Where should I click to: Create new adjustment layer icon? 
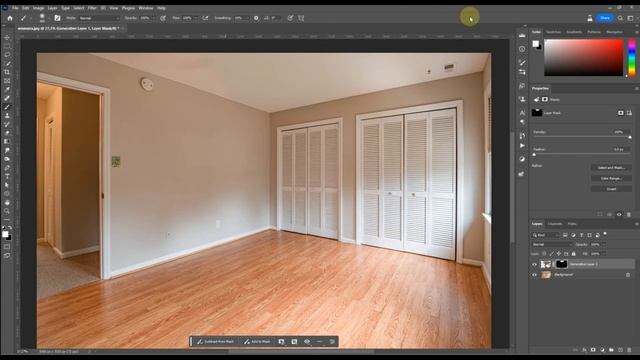tap(602, 350)
